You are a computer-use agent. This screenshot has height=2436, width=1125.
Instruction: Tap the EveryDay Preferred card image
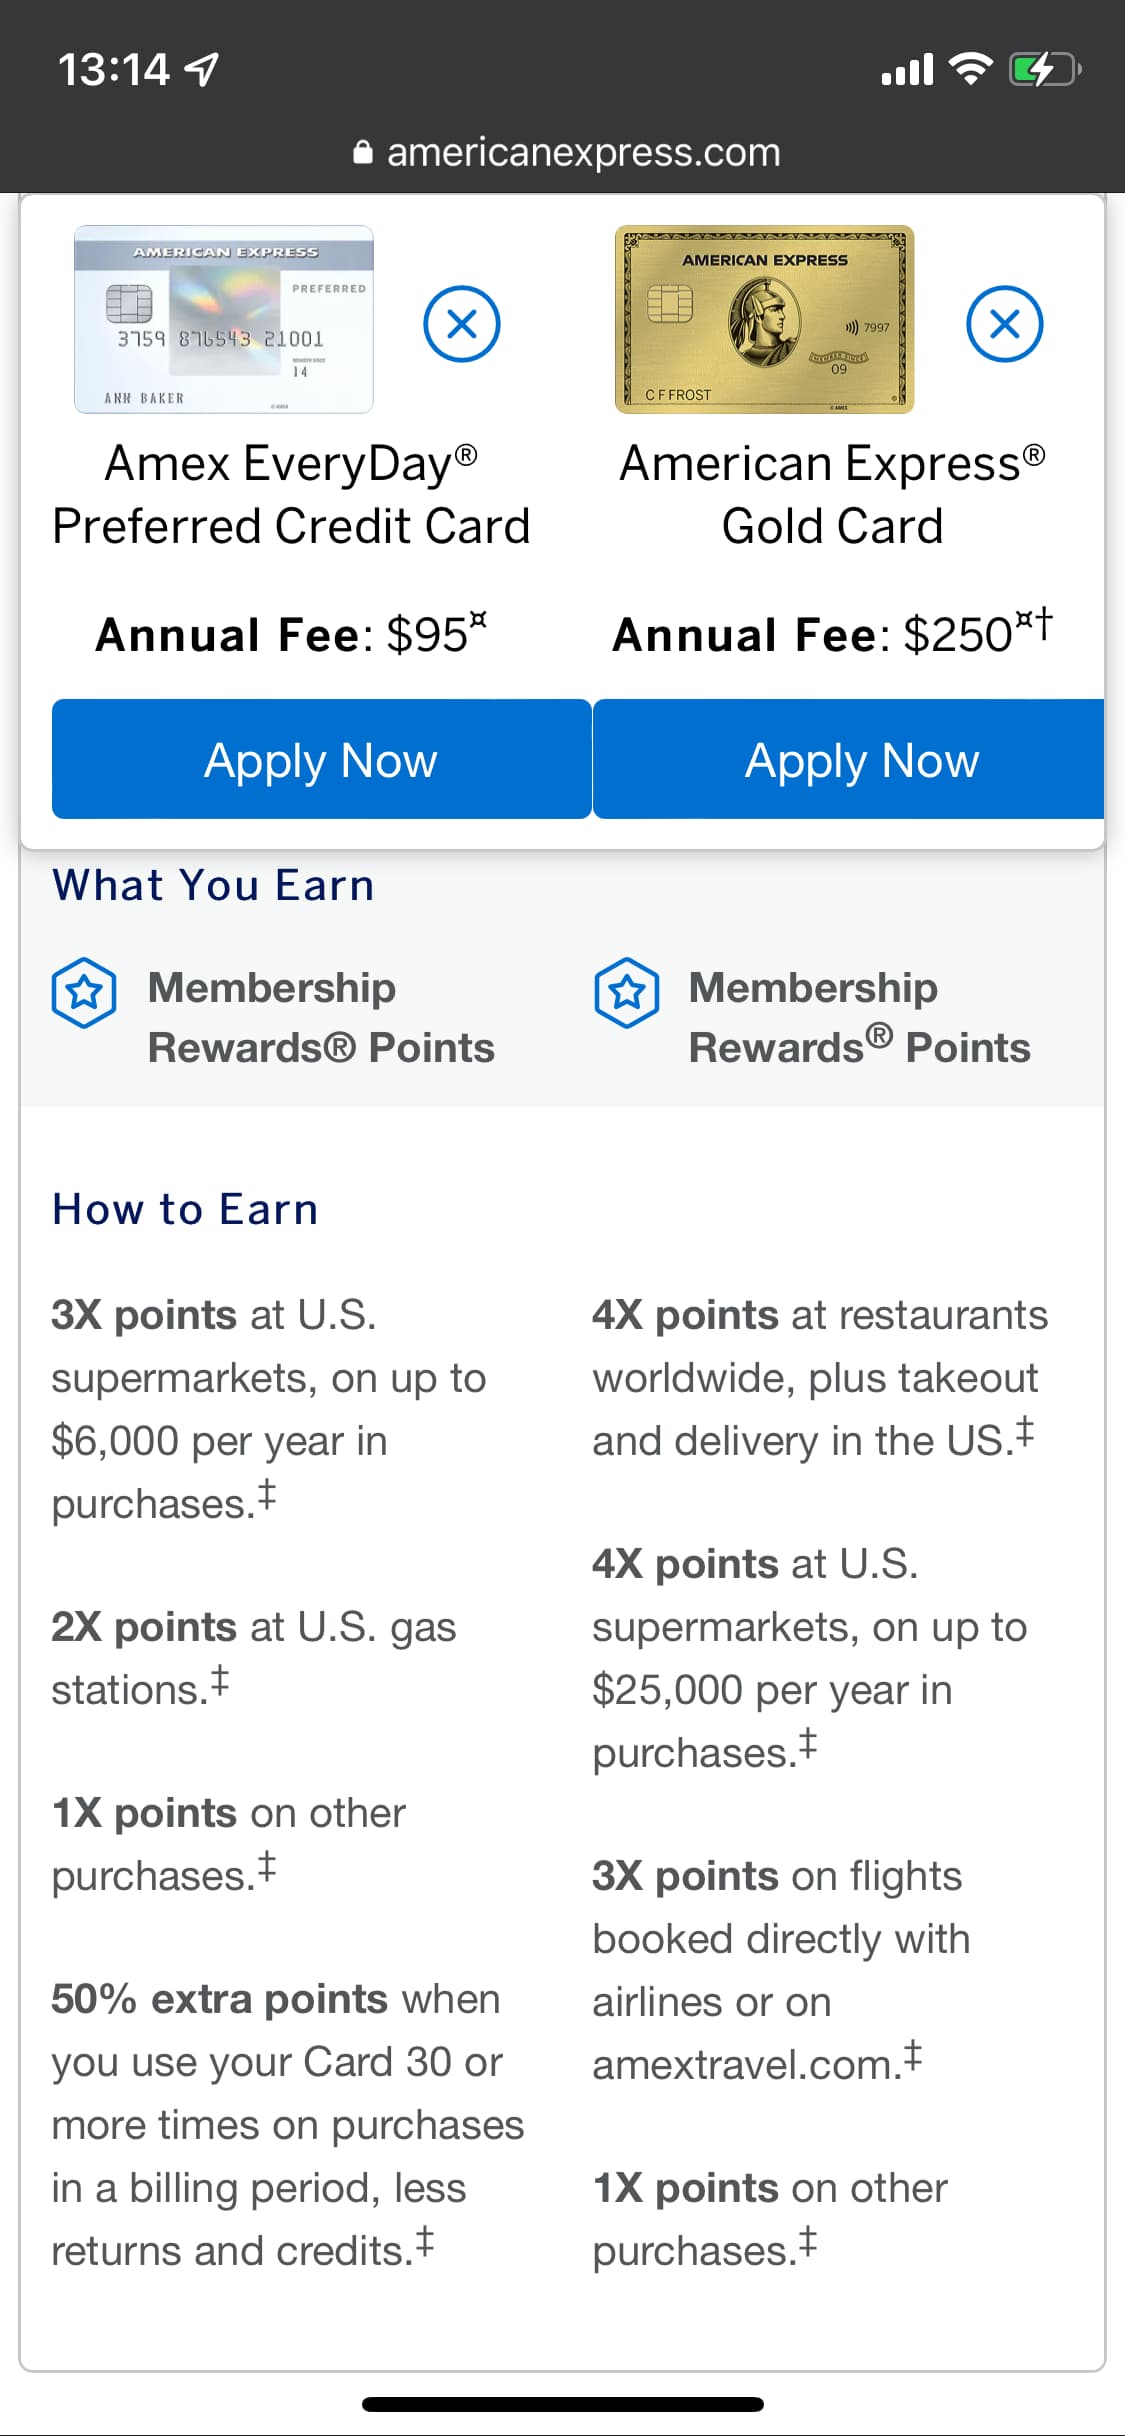(x=224, y=319)
